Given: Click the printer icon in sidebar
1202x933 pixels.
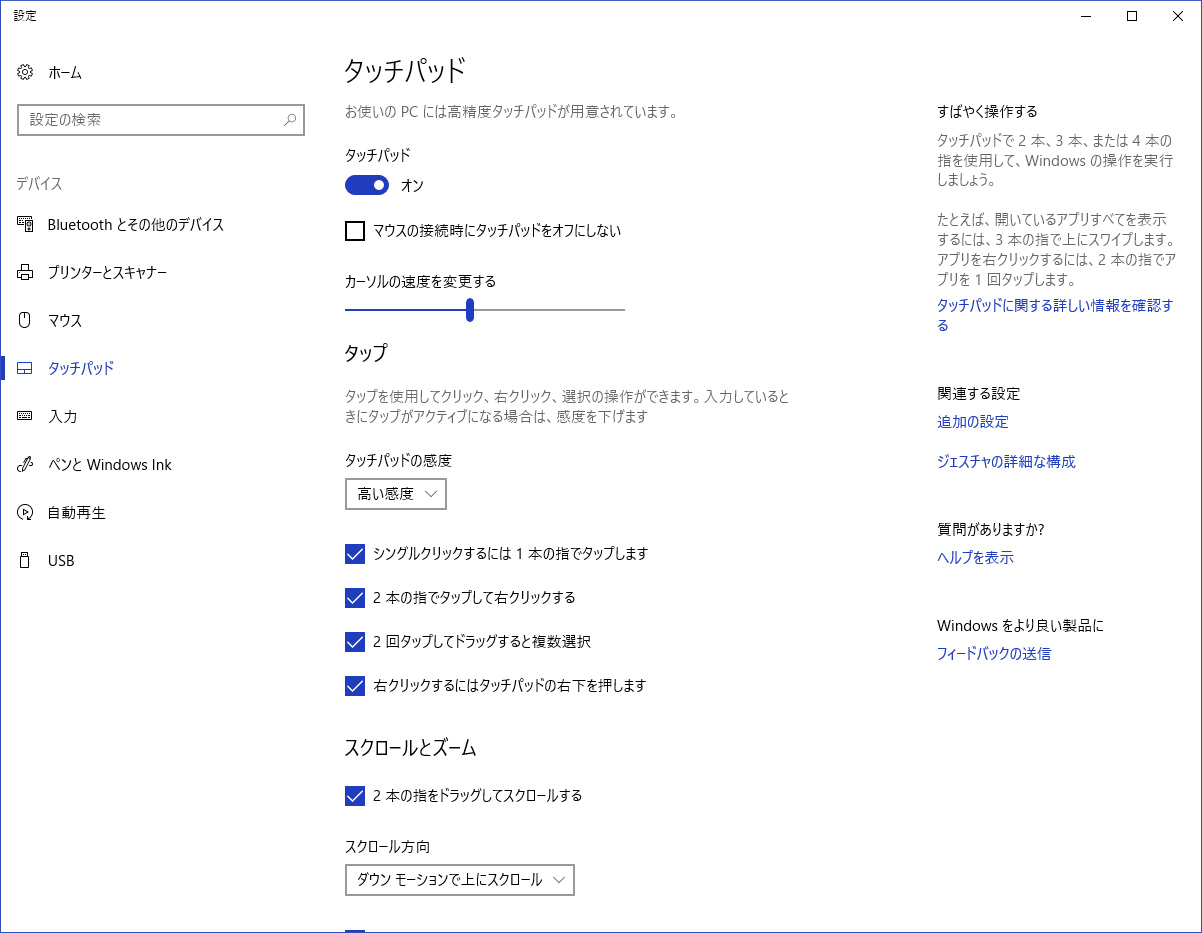Looking at the screenshot, I should click(26, 272).
